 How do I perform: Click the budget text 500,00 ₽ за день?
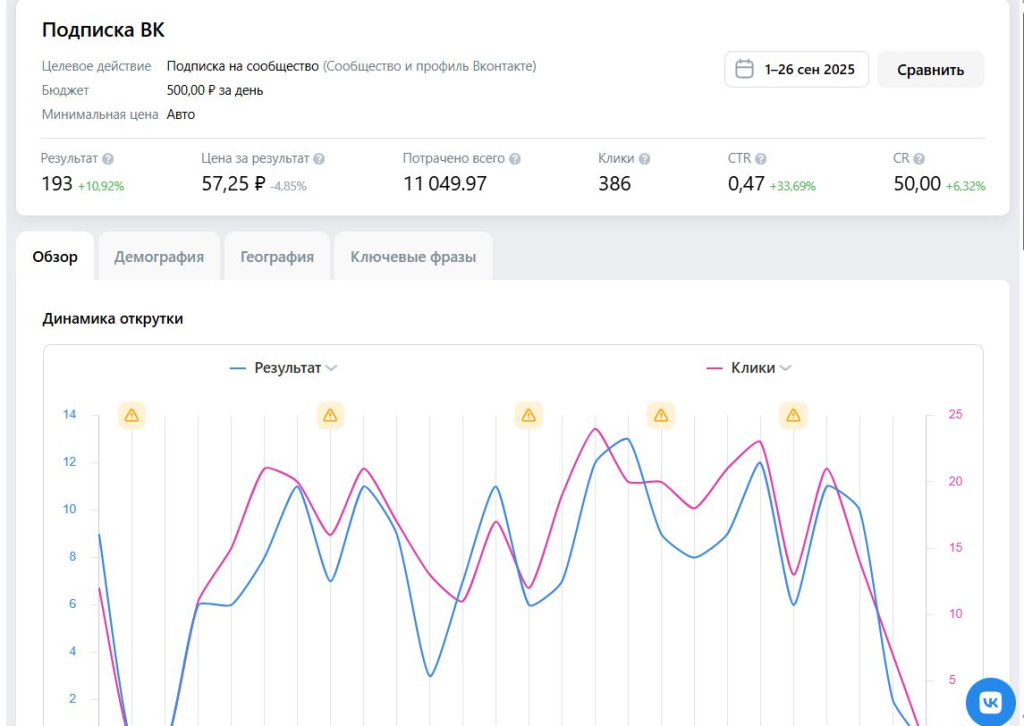coord(215,90)
